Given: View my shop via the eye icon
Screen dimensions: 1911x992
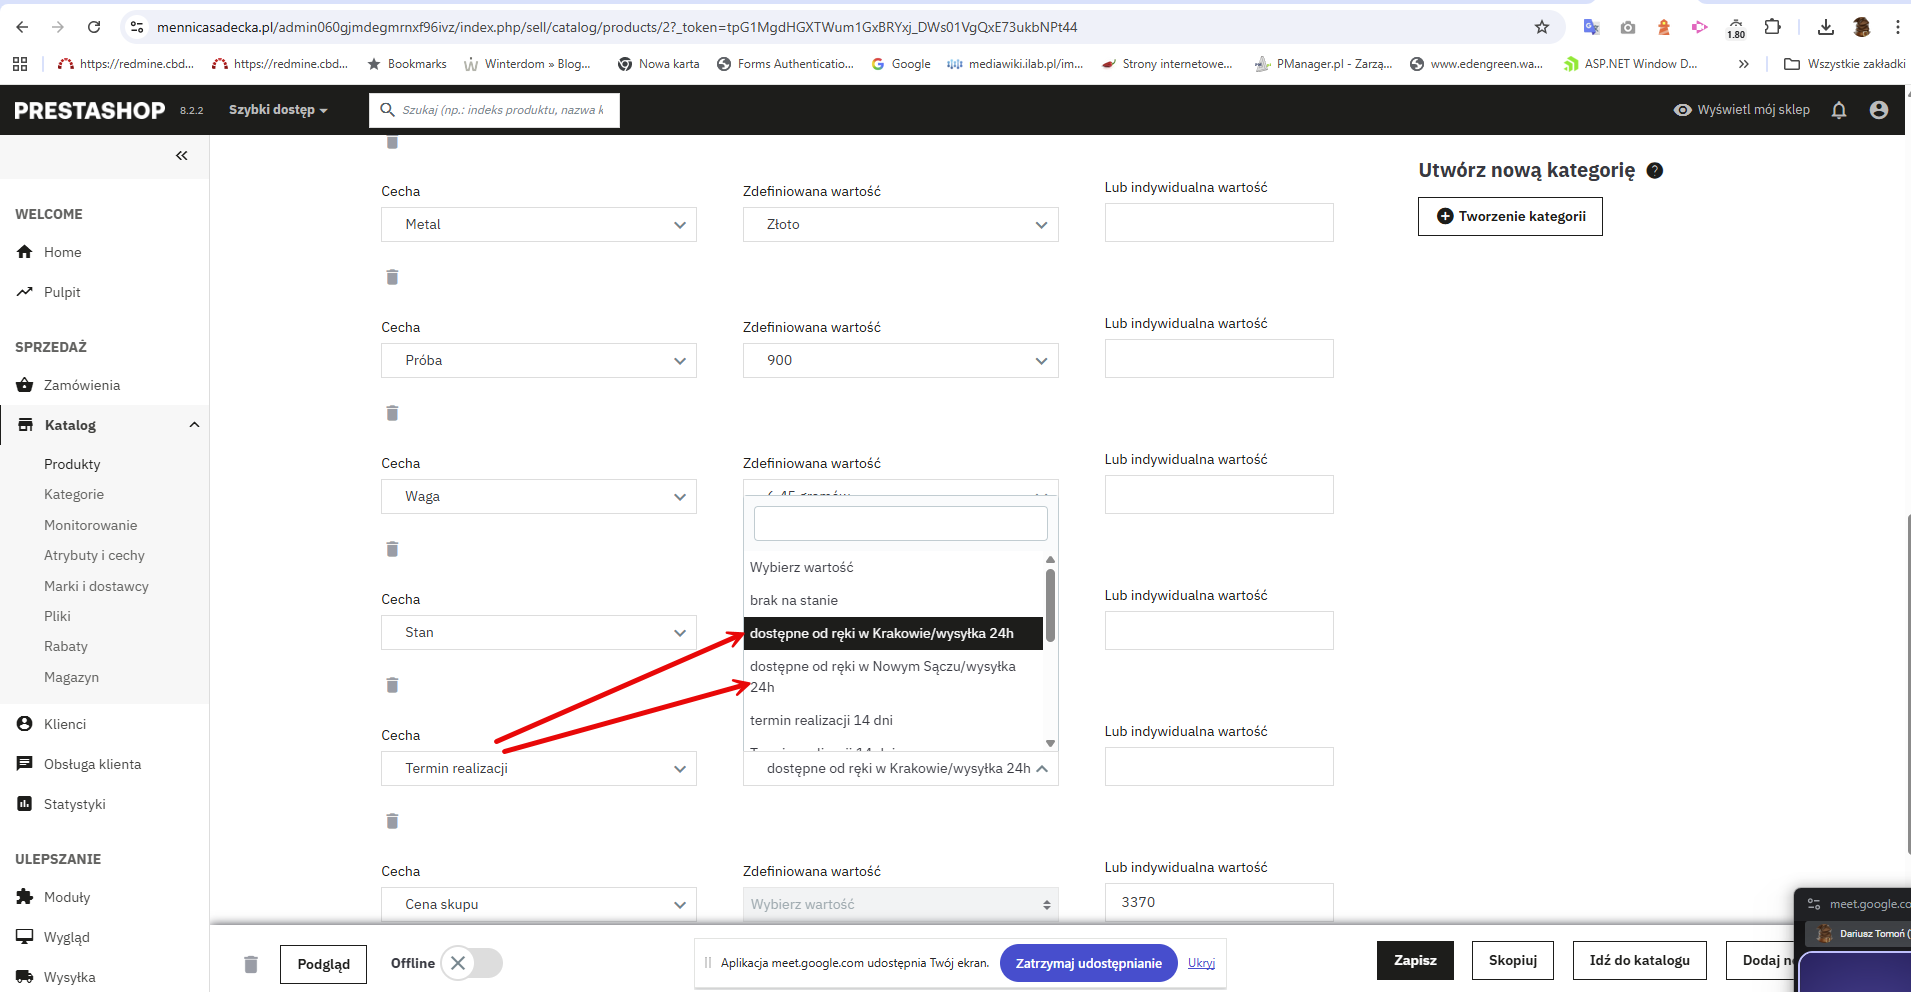Looking at the screenshot, I should click(1682, 110).
